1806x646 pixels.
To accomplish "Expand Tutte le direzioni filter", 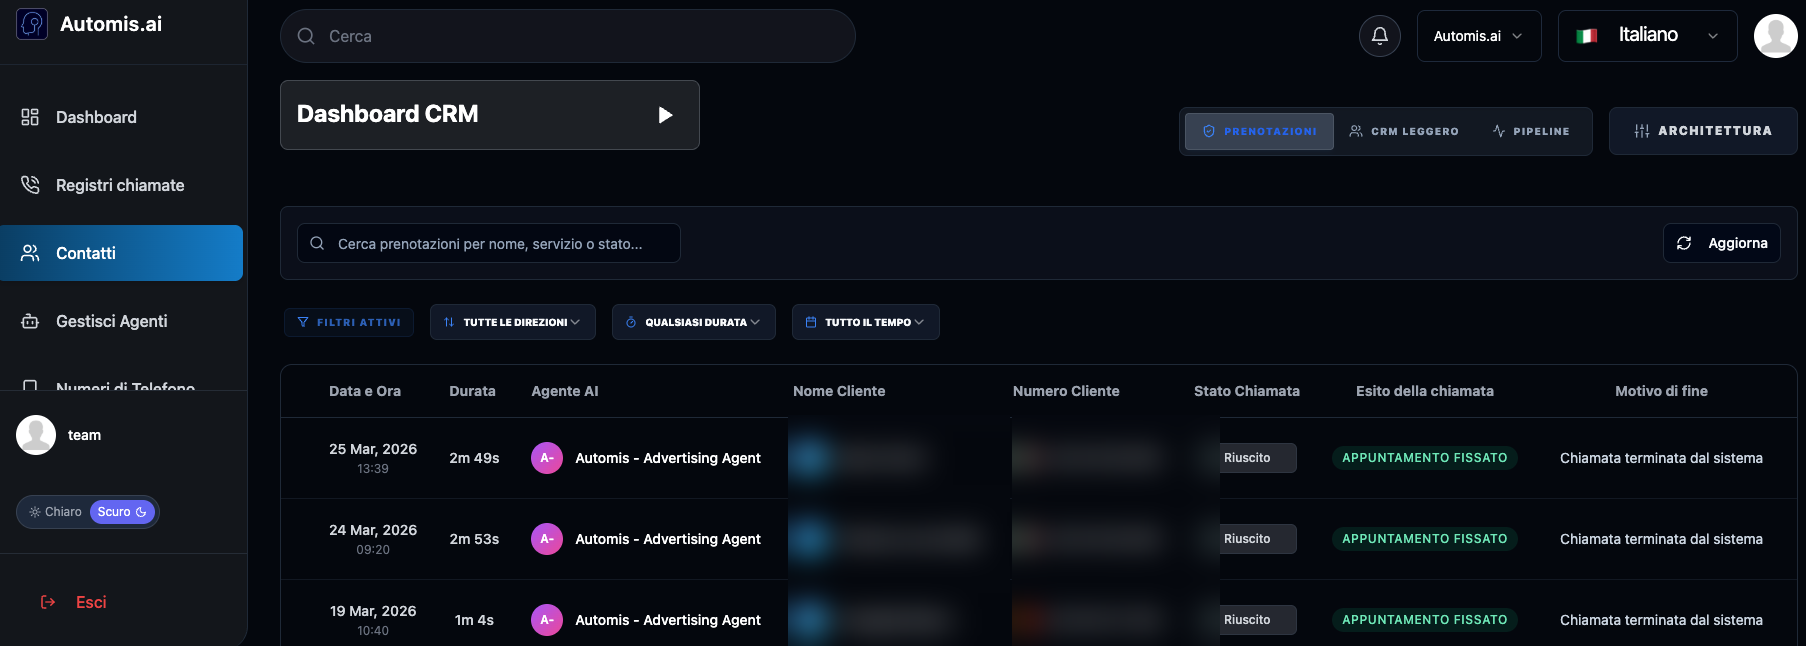I will click(513, 322).
